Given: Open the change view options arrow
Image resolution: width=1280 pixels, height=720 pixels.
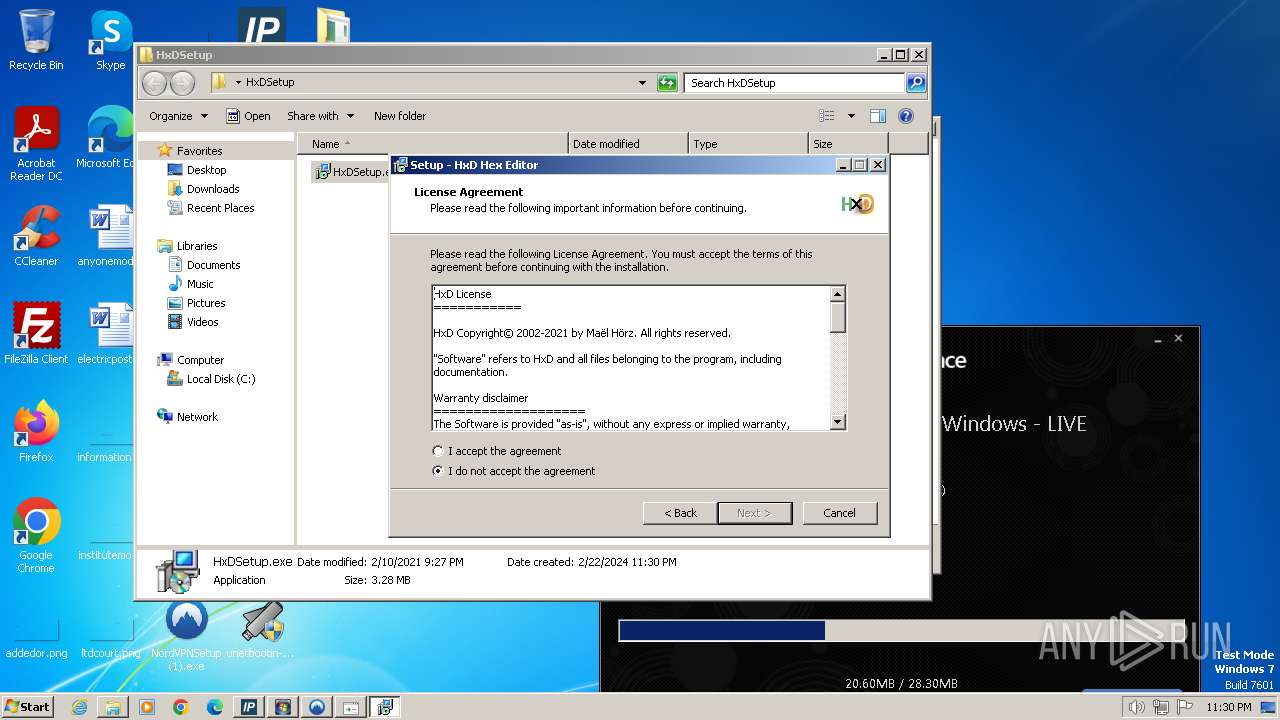Looking at the screenshot, I should pos(851,116).
